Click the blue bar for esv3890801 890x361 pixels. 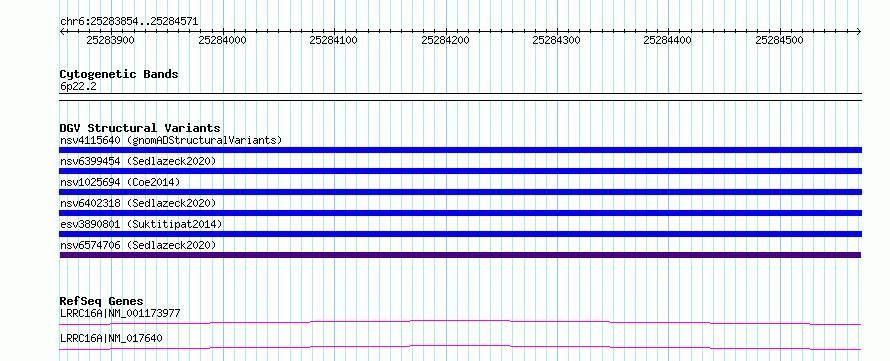tap(460, 234)
